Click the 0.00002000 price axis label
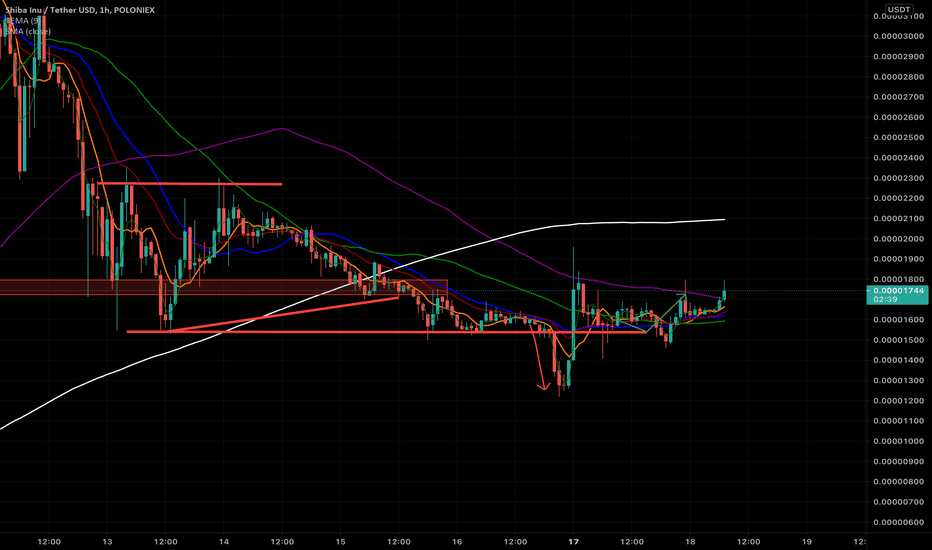The width and height of the screenshot is (932, 550). click(898, 239)
